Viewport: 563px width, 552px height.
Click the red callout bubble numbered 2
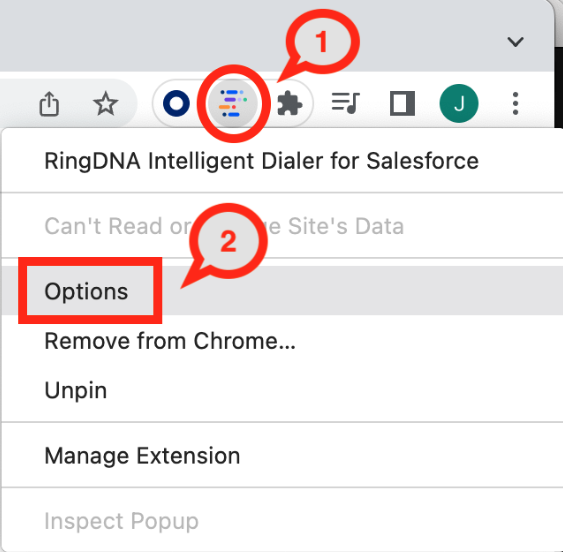tap(228, 241)
